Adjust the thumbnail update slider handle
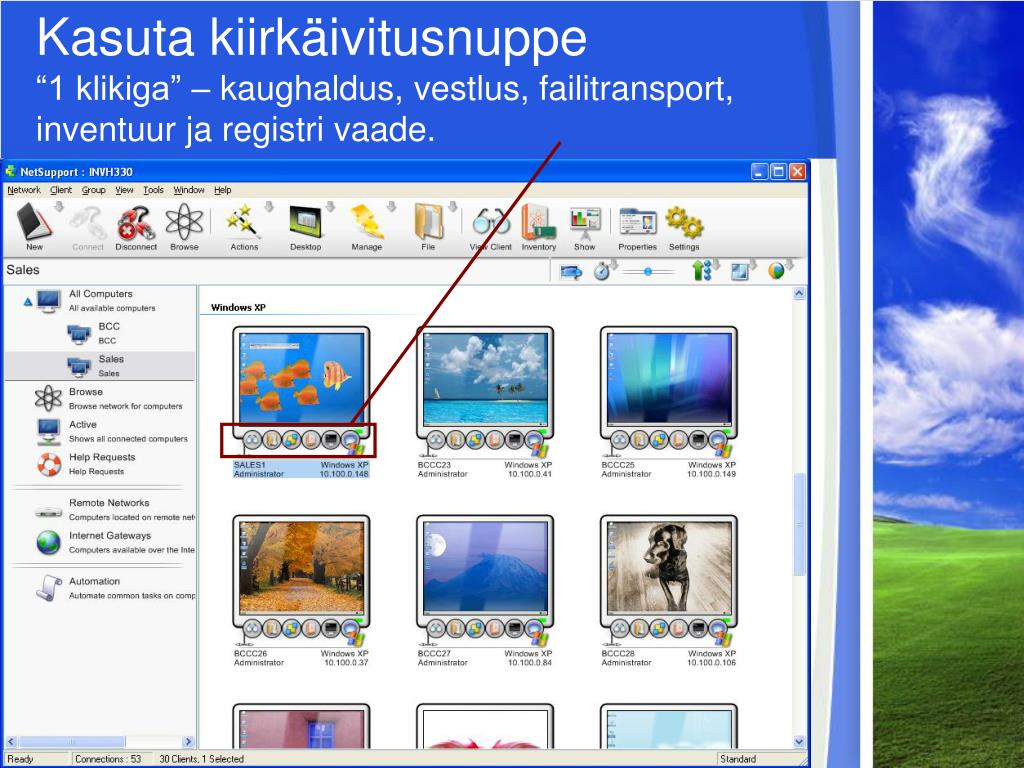1024x768 pixels. pos(648,272)
